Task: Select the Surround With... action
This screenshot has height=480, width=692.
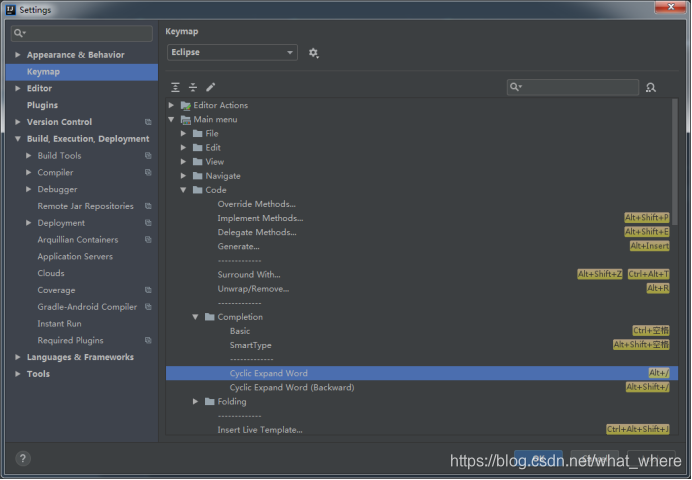Action: [249, 274]
